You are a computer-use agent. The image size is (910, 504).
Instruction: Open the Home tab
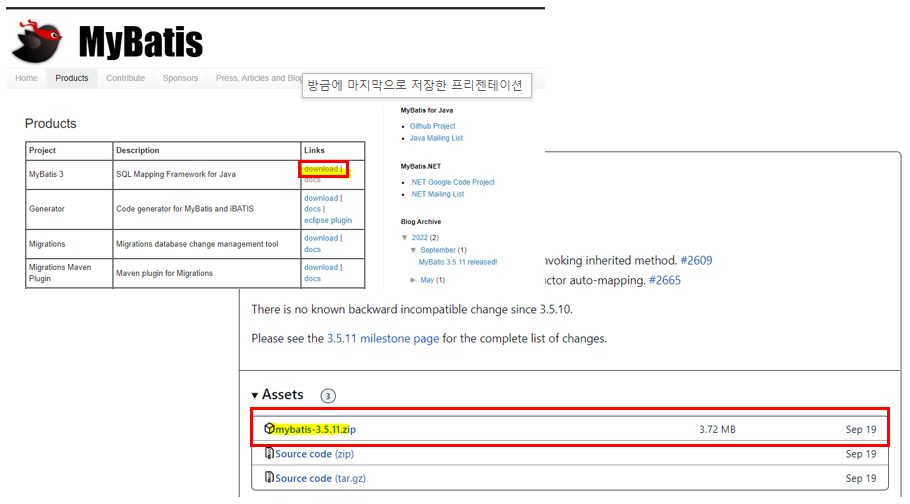26,78
